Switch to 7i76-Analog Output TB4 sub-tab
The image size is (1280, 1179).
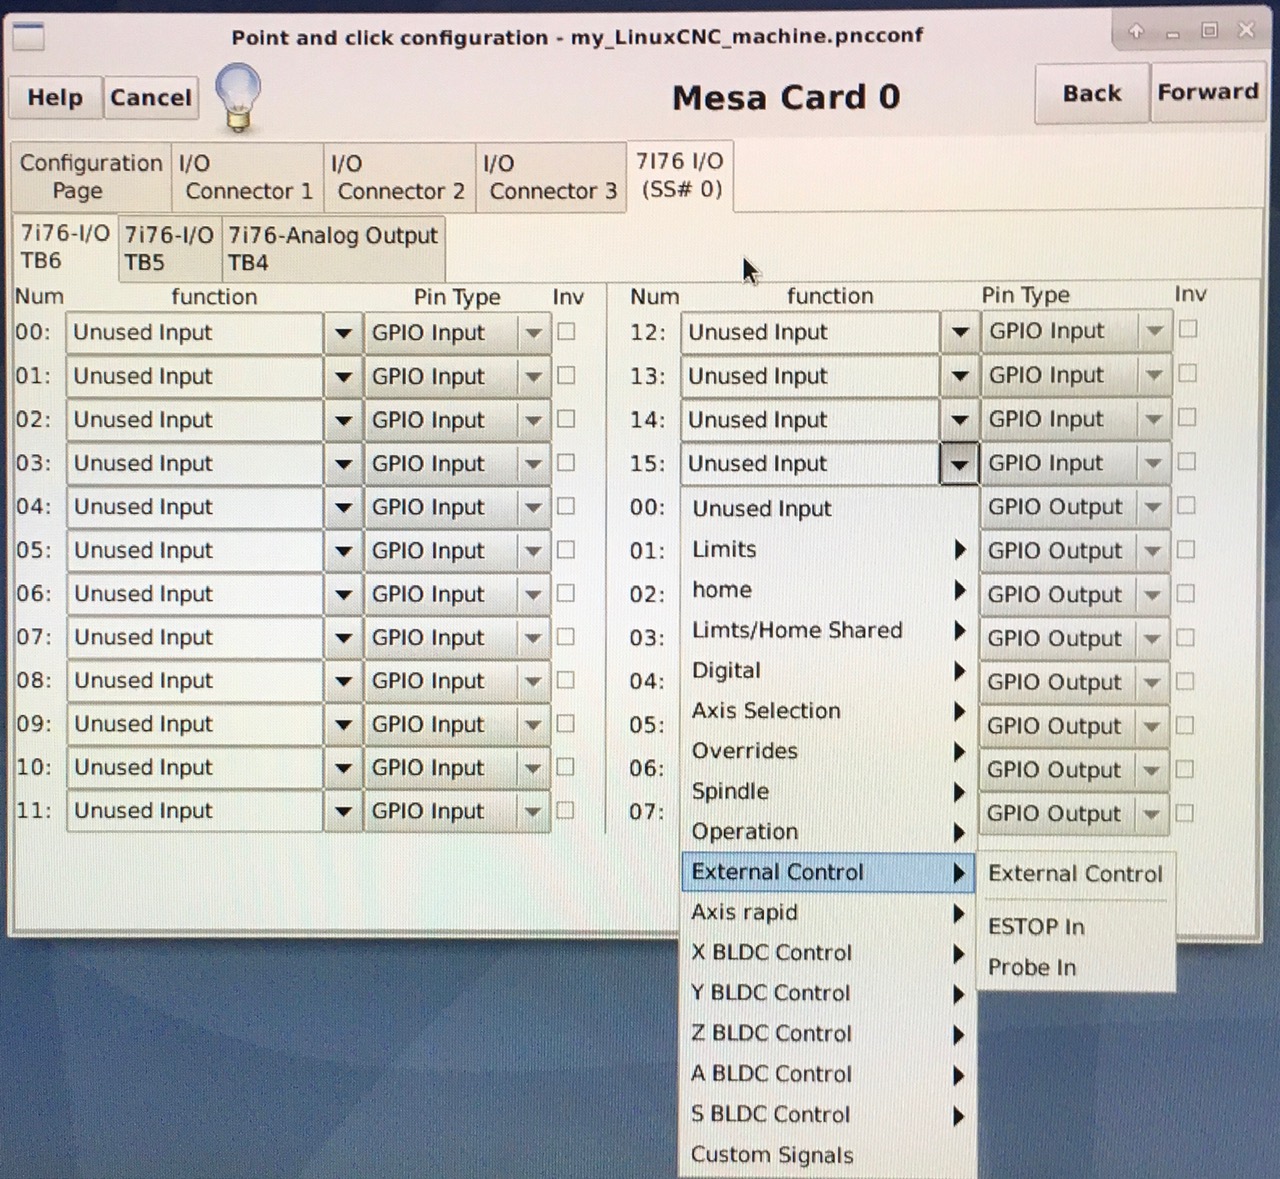pos(332,249)
